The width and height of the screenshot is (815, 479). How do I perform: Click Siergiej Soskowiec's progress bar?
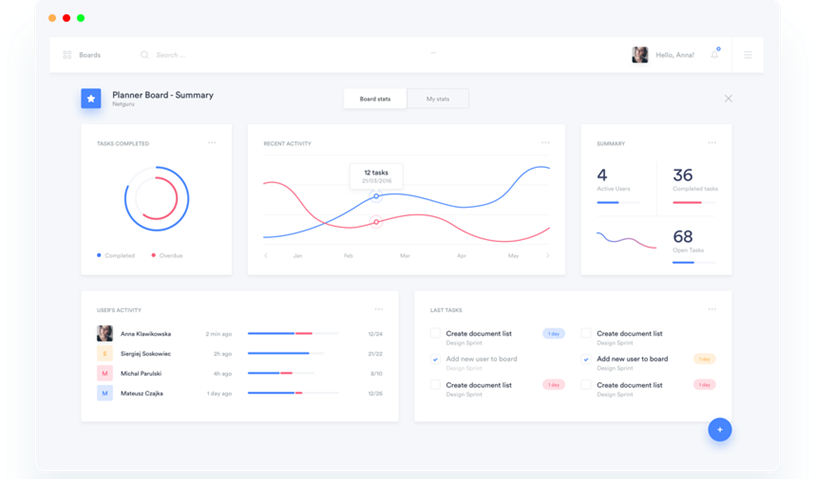[286, 353]
